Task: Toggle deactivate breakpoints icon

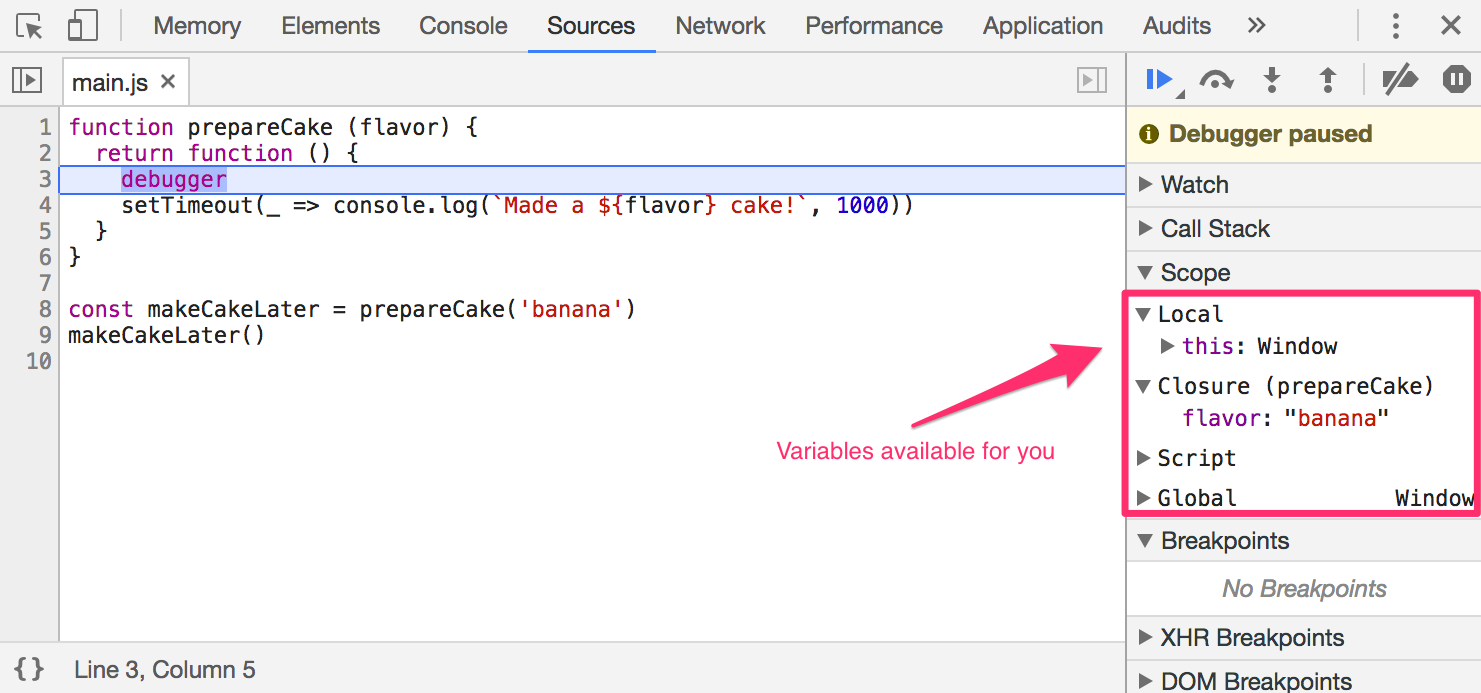Action: (1400, 80)
